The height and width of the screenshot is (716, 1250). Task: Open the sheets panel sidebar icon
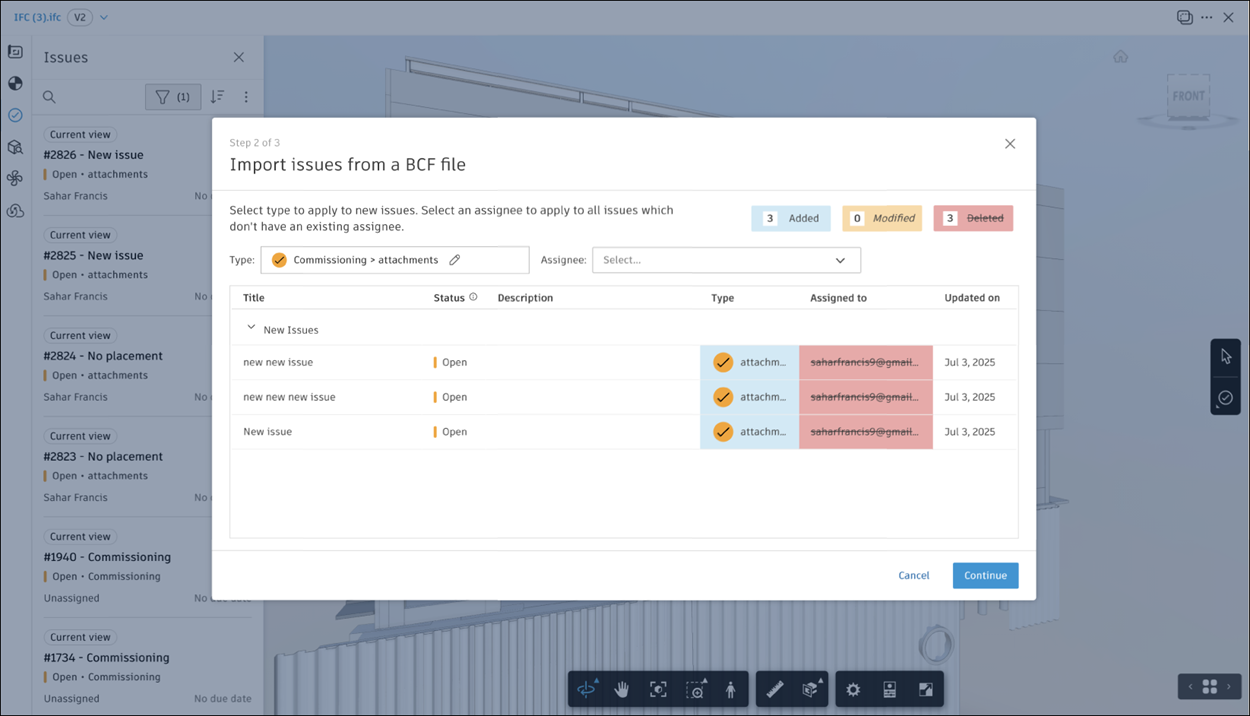pos(15,52)
